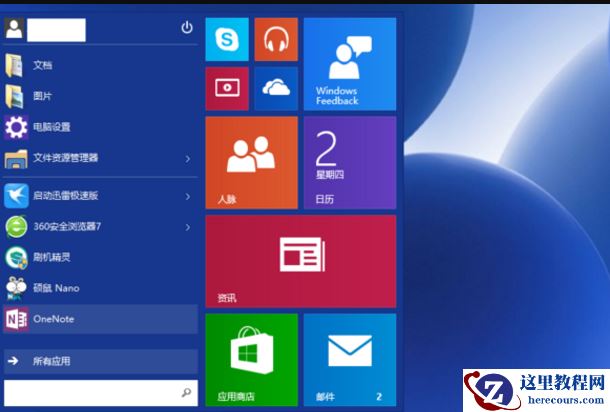Viewport: 610px width, 412px height.
Task: Expand the 360安全浏览器7 jump list arrow
Action: pyautogui.click(x=188, y=227)
